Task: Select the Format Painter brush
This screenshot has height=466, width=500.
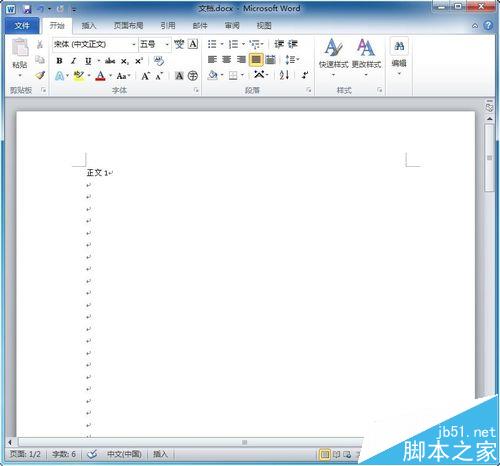Action: pos(40,75)
